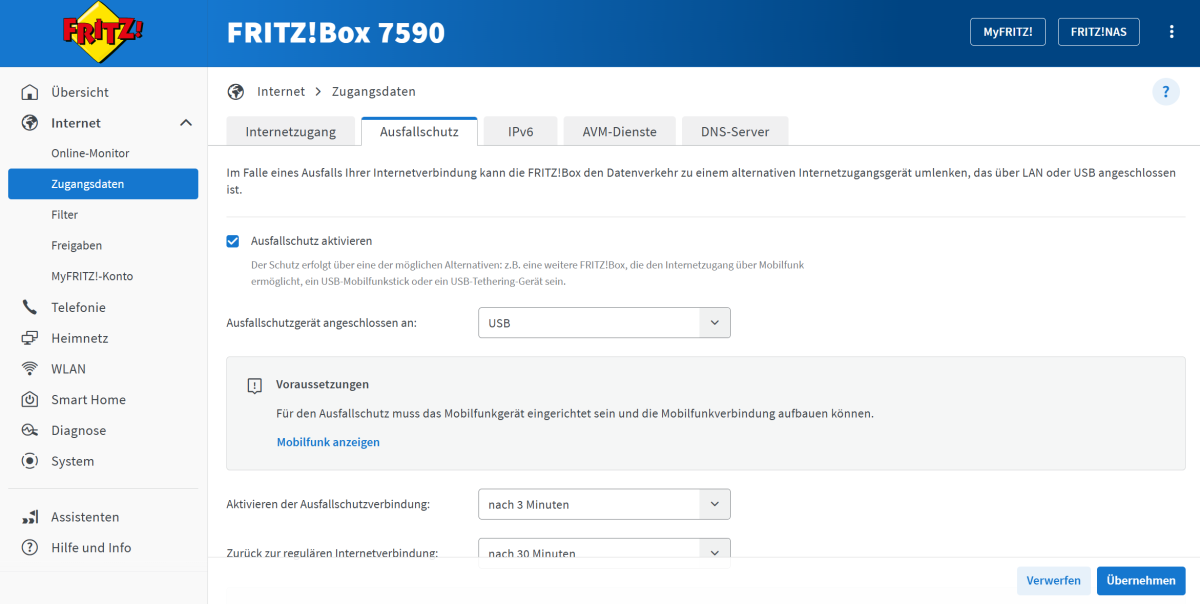Open Diagnose via its icon
Screen dimensions: 1200x604
30,431
